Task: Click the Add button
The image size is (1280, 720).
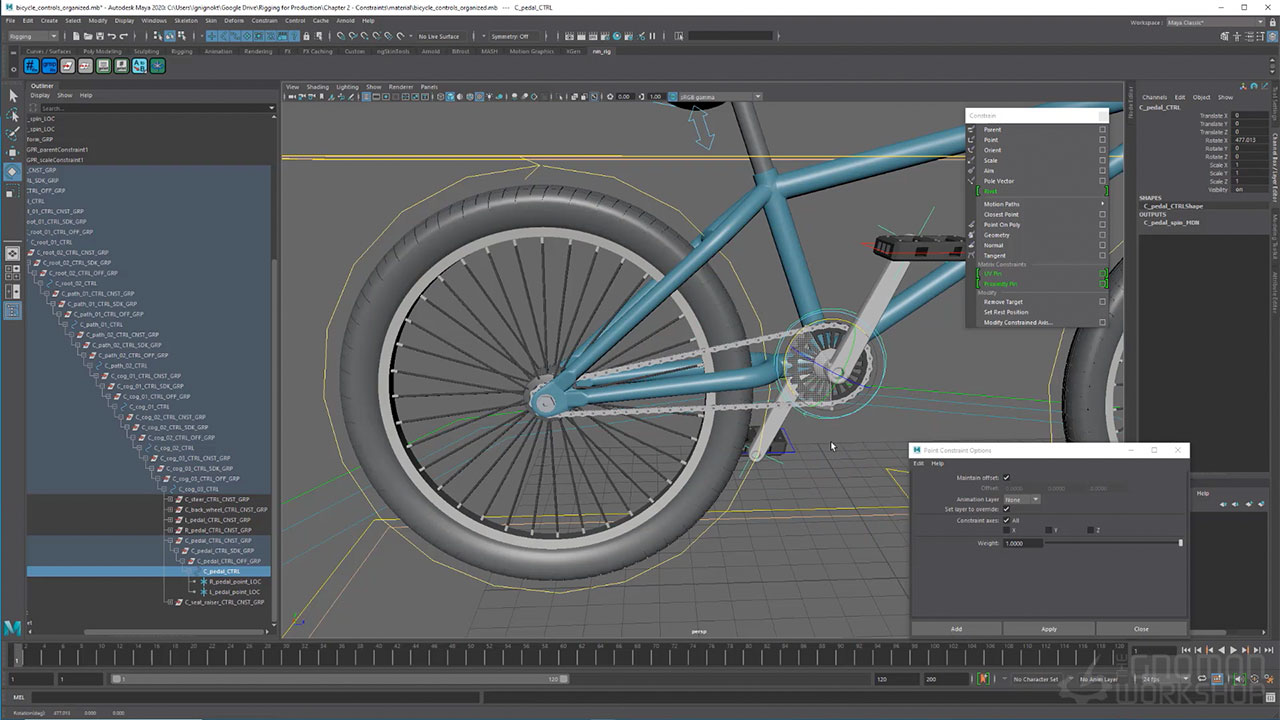Action: (x=956, y=629)
